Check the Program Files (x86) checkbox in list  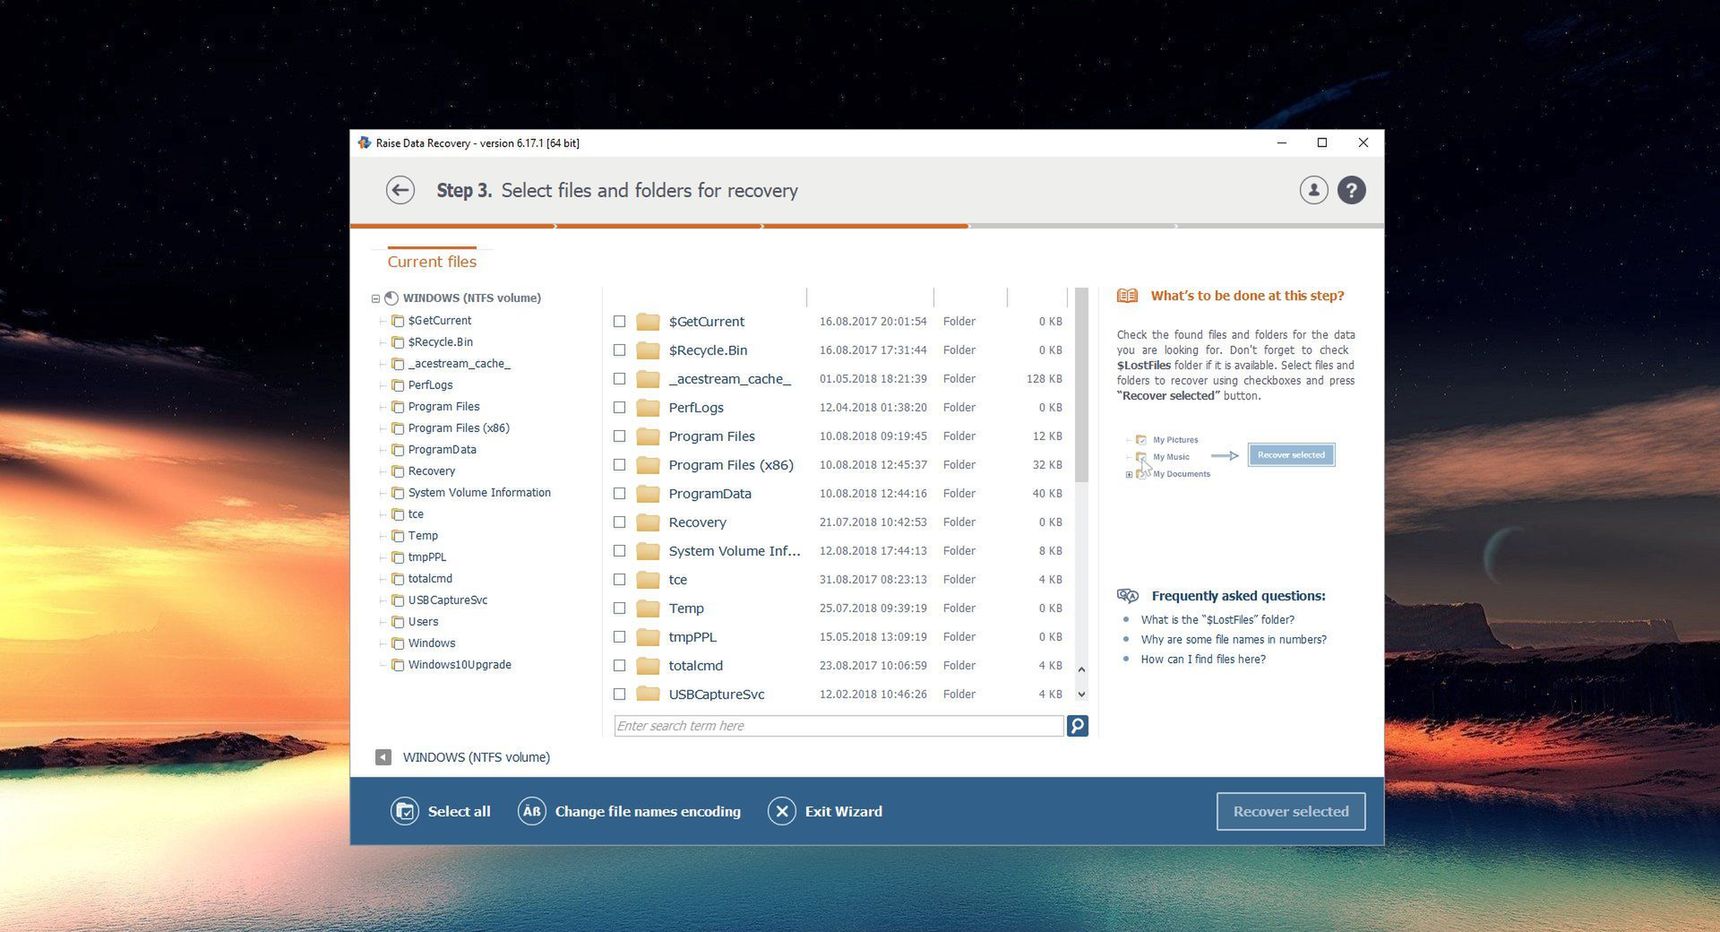pos(619,465)
